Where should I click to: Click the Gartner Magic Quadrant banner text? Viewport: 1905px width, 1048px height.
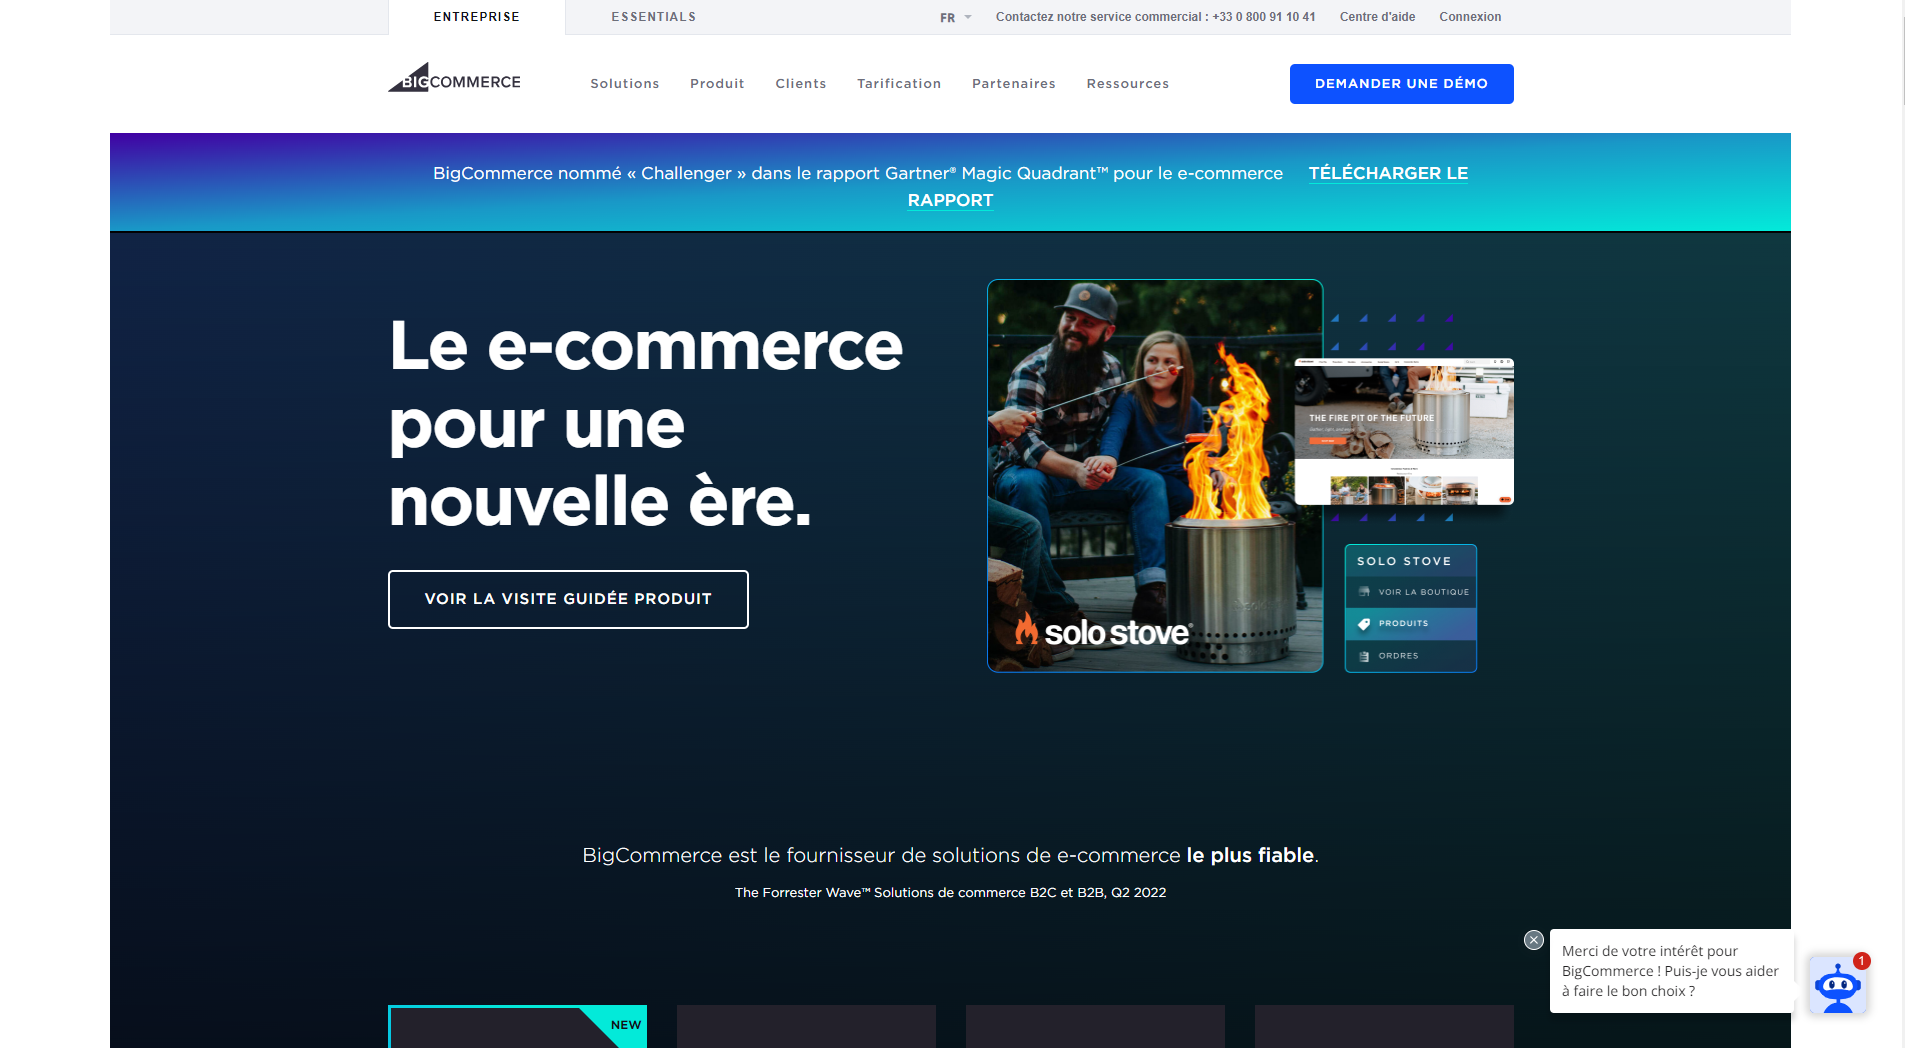(858, 173)
